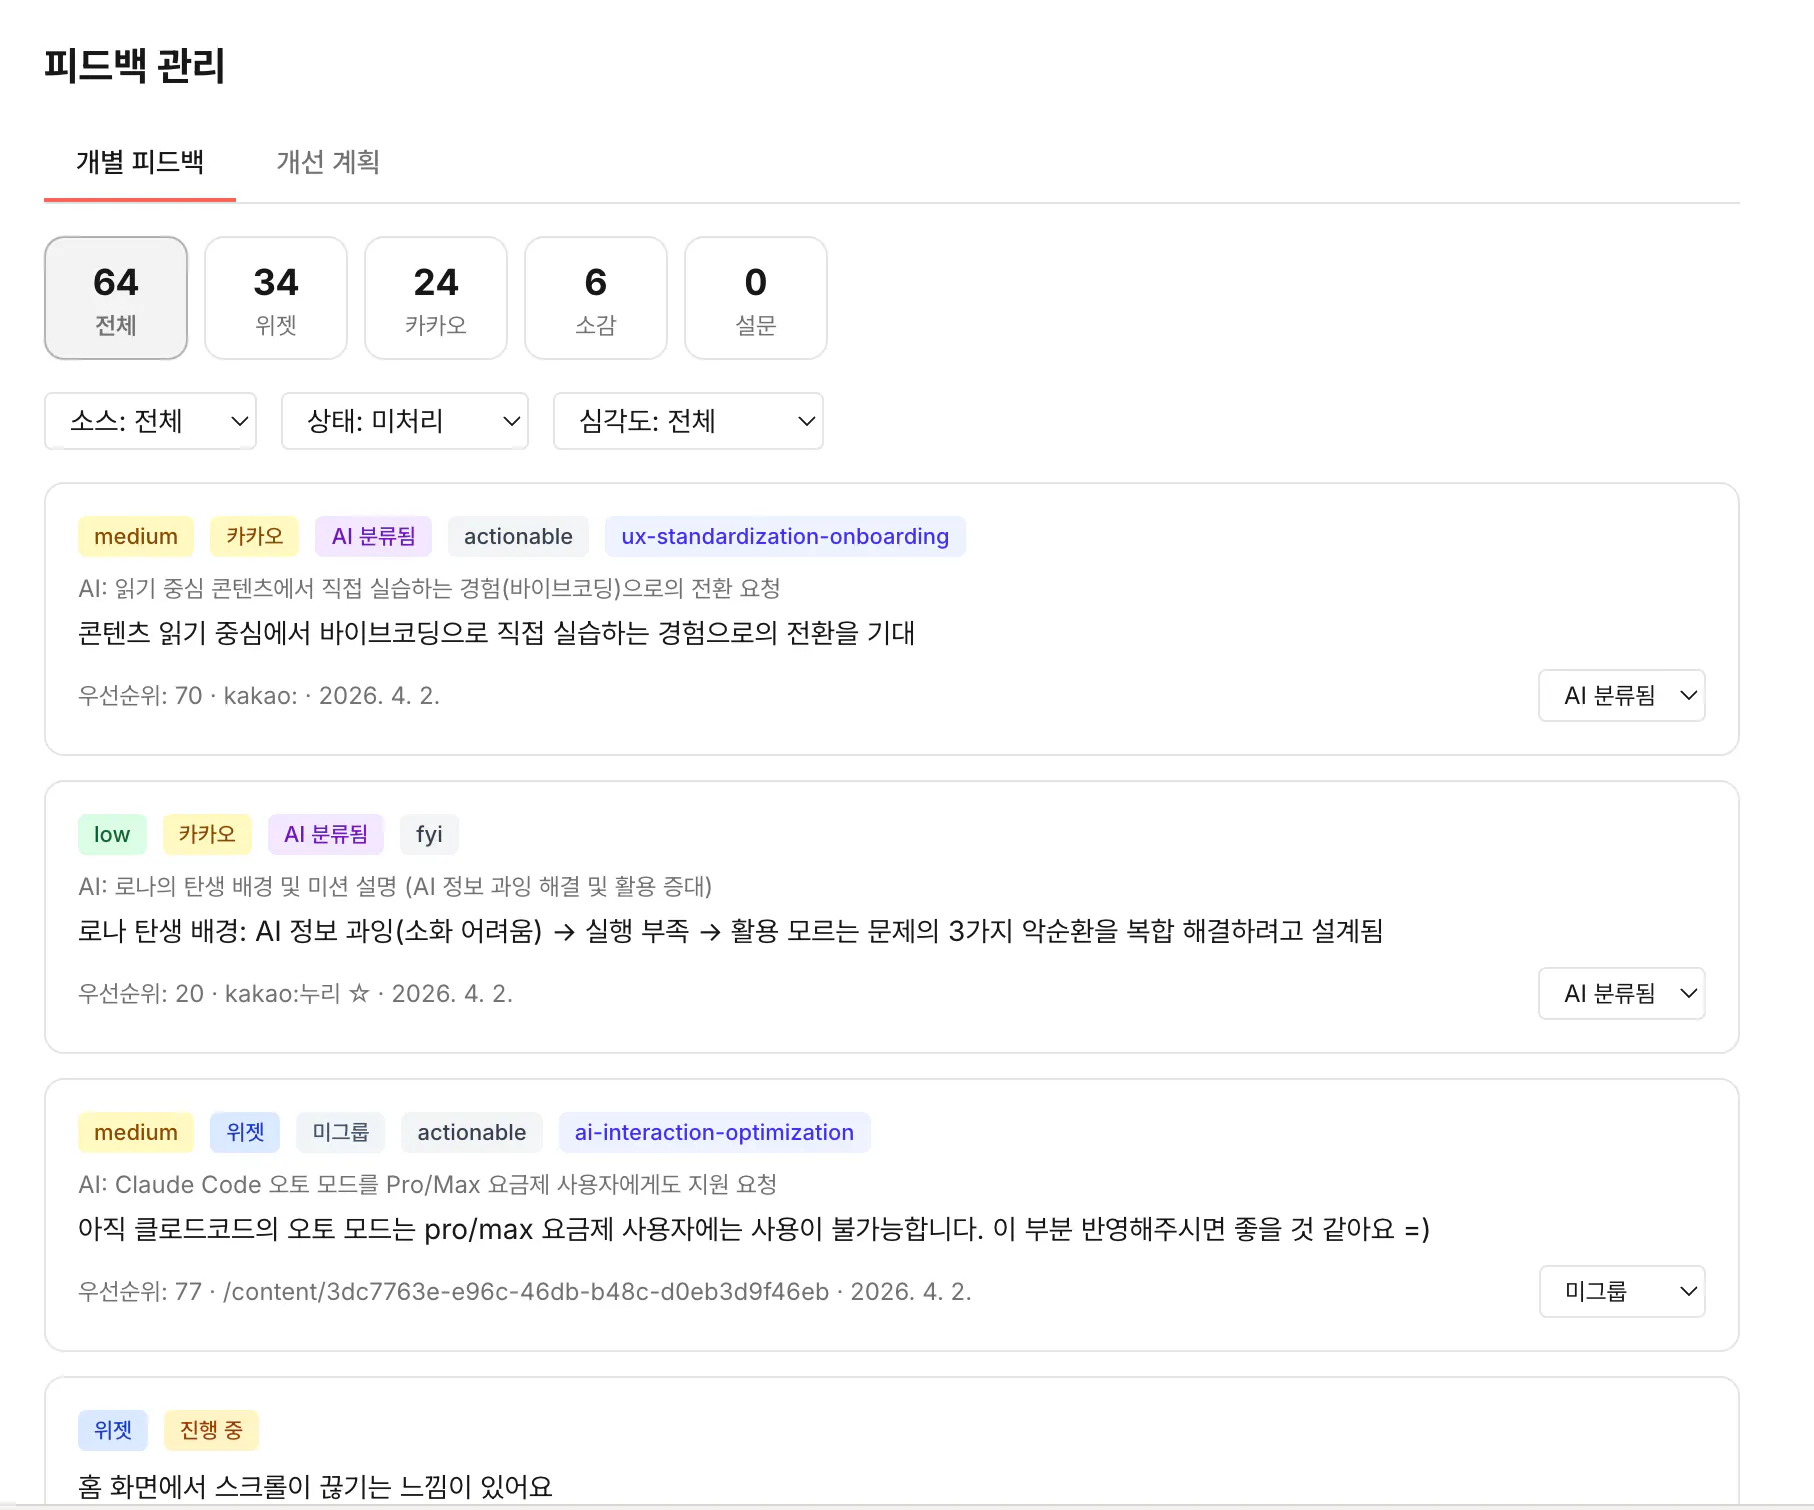
Task: Show the 6 소감 feedback card
Action: [596, 298]
